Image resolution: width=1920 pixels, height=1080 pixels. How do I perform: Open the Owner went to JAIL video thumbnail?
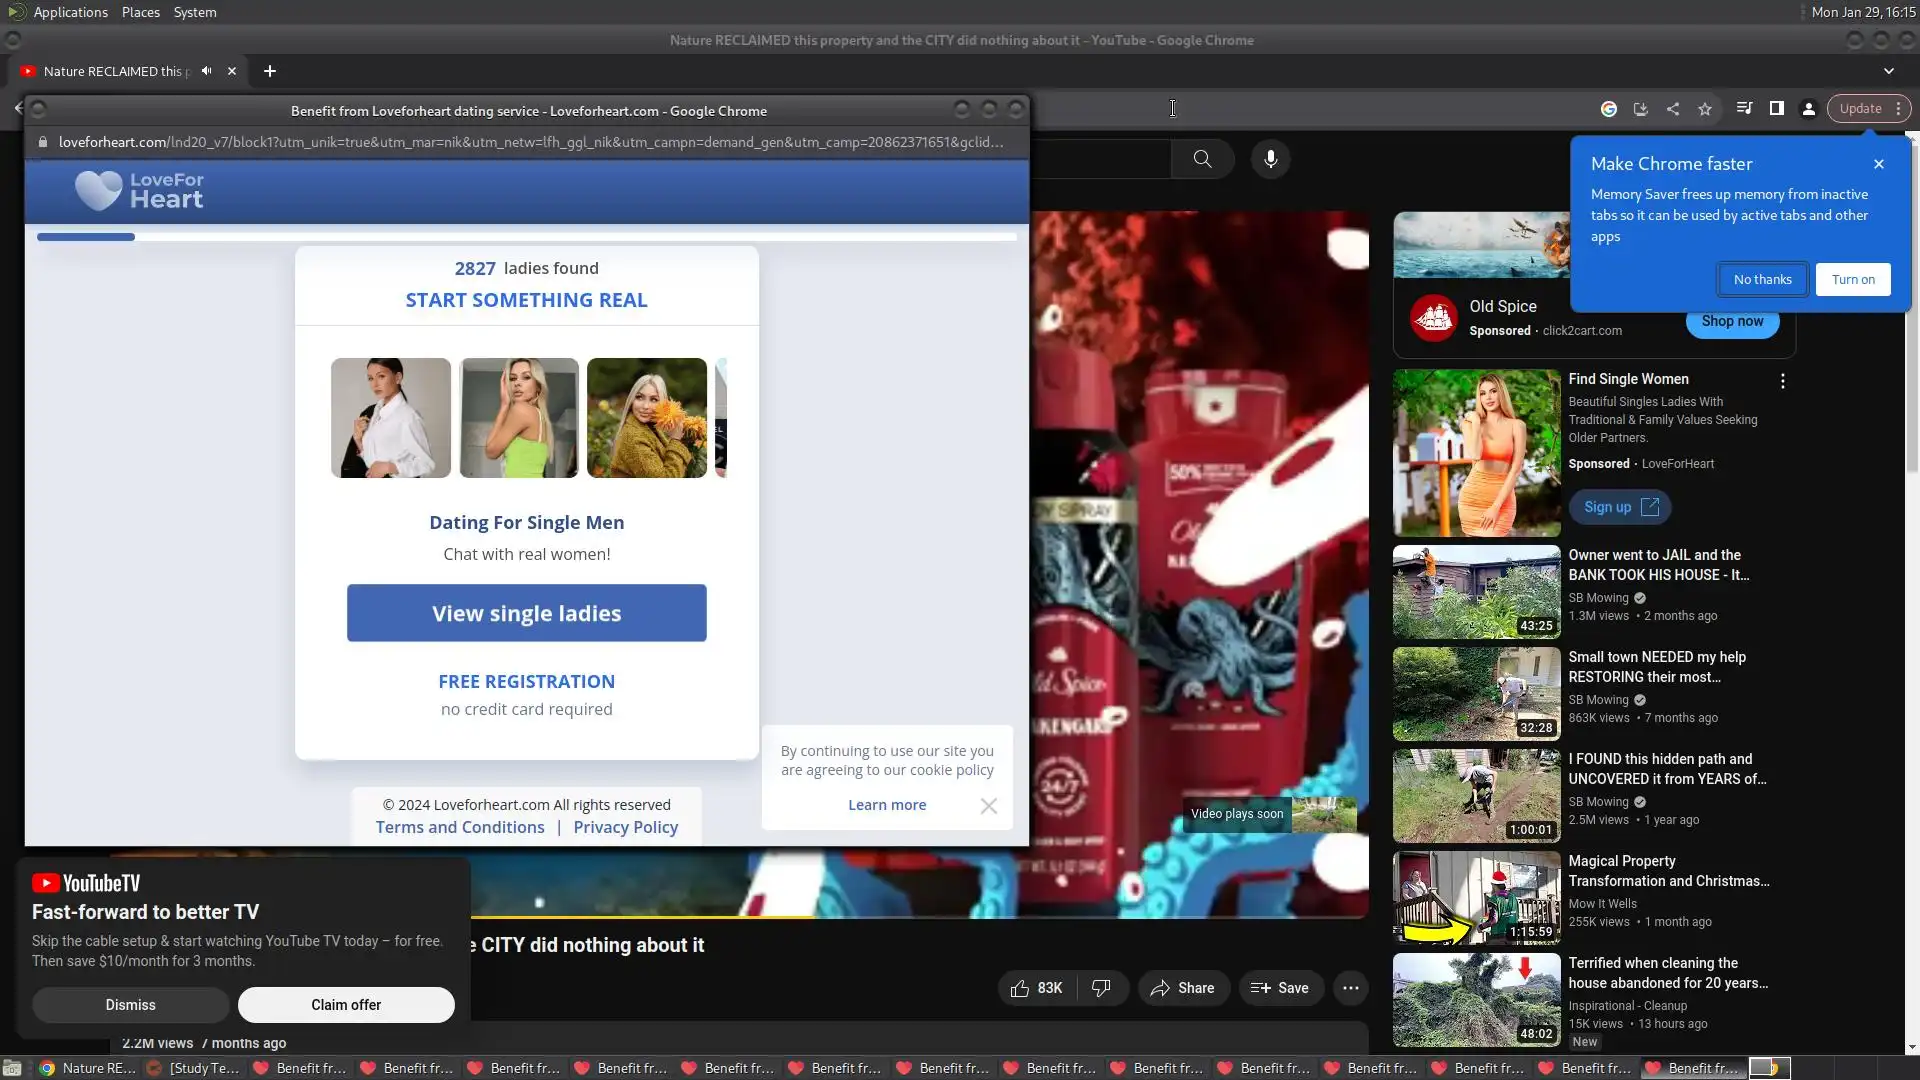coord(1476,592)
